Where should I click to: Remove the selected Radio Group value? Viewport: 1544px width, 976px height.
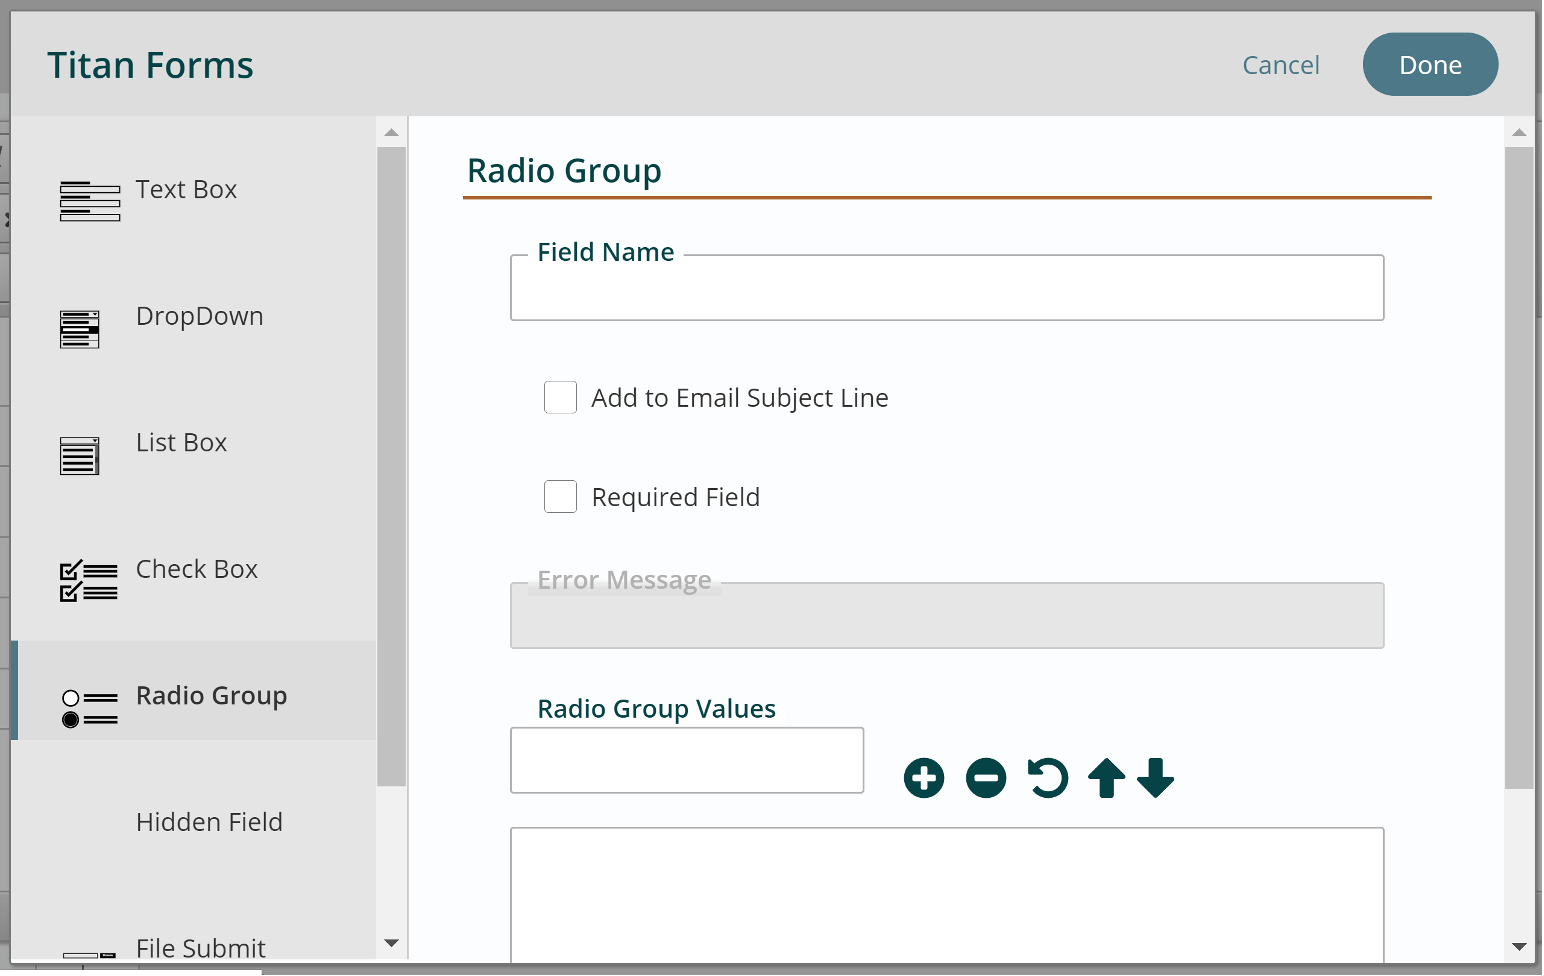pyautogui.click(x=985, y=777)
